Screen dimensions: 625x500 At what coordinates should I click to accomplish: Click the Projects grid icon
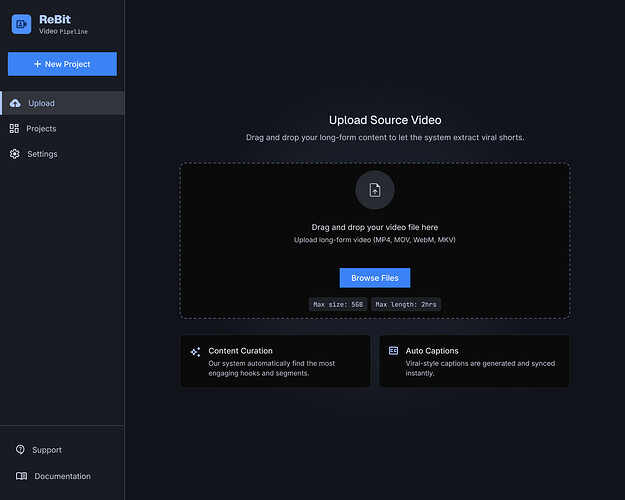coord(14,128)
